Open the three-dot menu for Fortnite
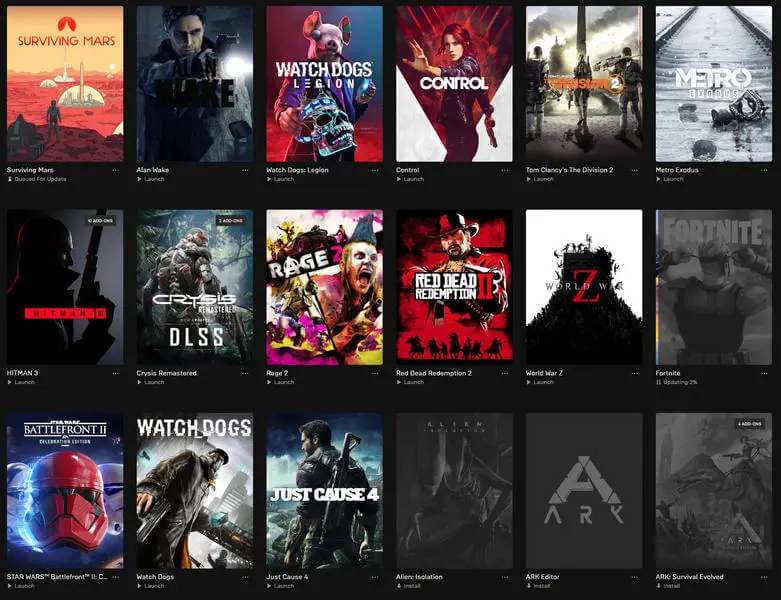Image resolution: width=781 pixels, height=600 pixels. point(764,373)
